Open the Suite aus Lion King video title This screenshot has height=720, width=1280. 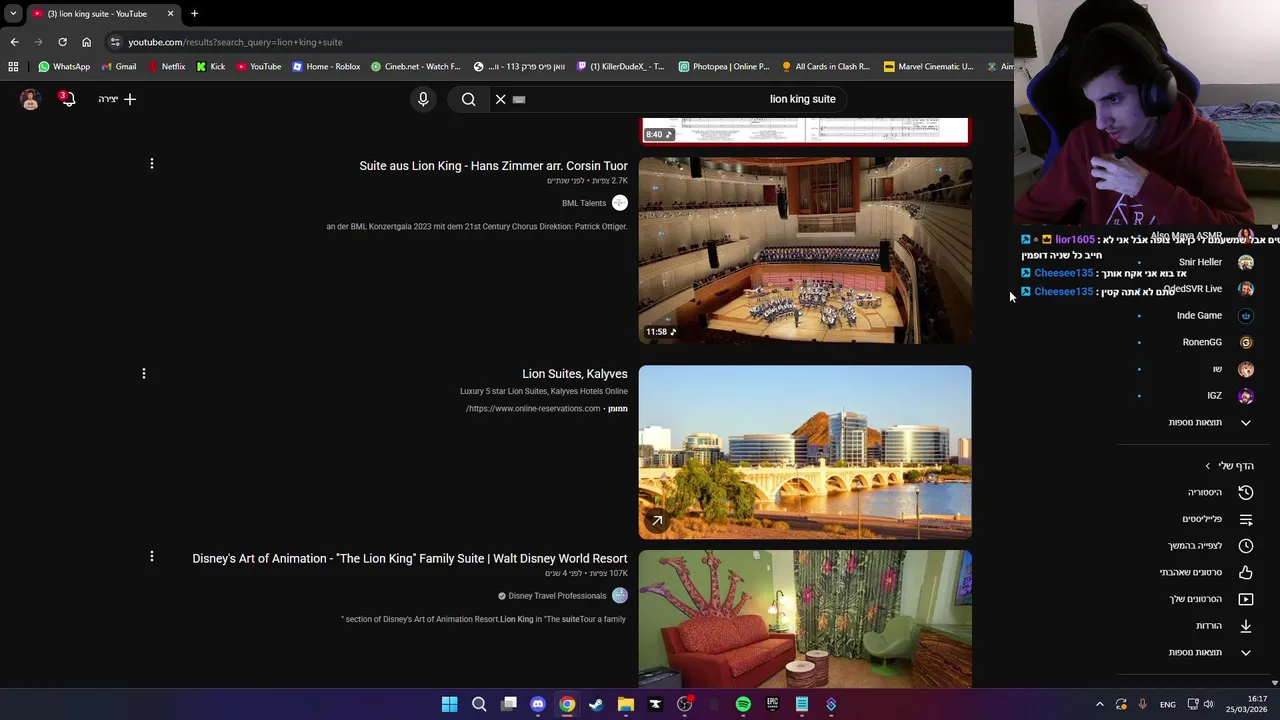[x=493, y=166]
